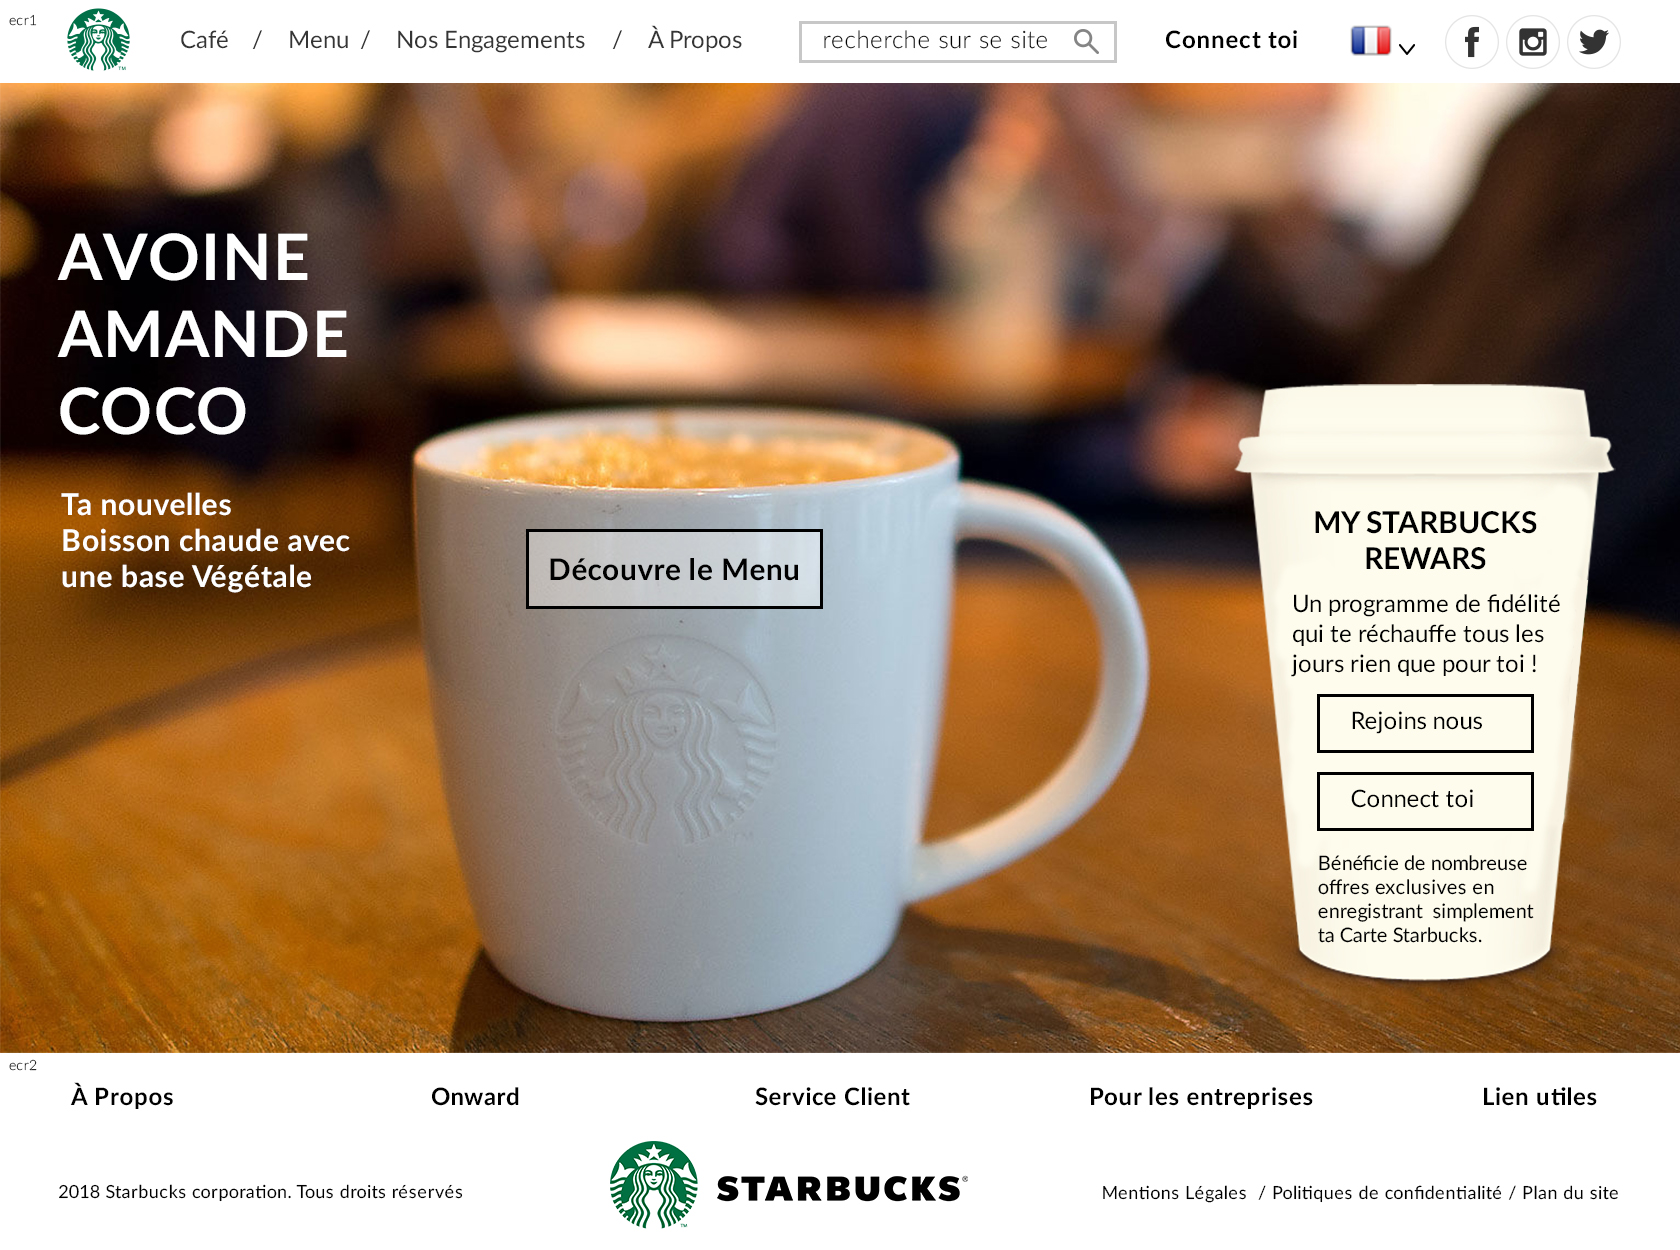1680x1250 pixels.
Task: Click the Découvre le Menu button
Action: (x=674, y=569)
